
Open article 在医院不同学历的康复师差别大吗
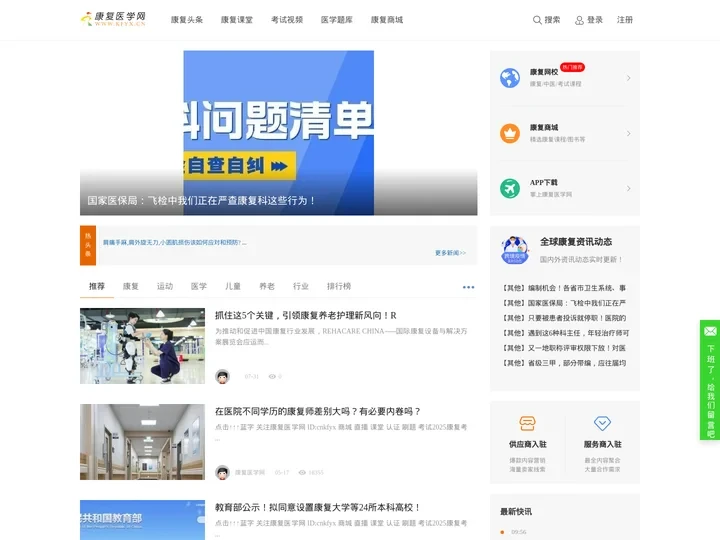tap(317, 411)
